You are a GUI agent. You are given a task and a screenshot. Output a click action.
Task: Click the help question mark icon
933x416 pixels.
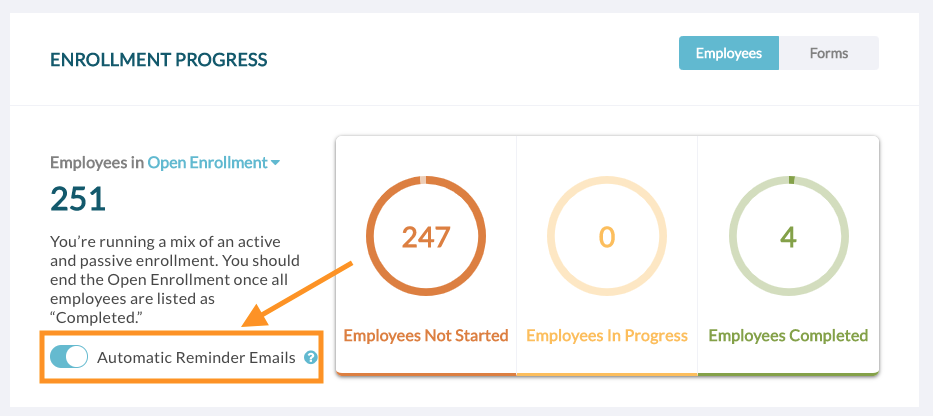311,358
